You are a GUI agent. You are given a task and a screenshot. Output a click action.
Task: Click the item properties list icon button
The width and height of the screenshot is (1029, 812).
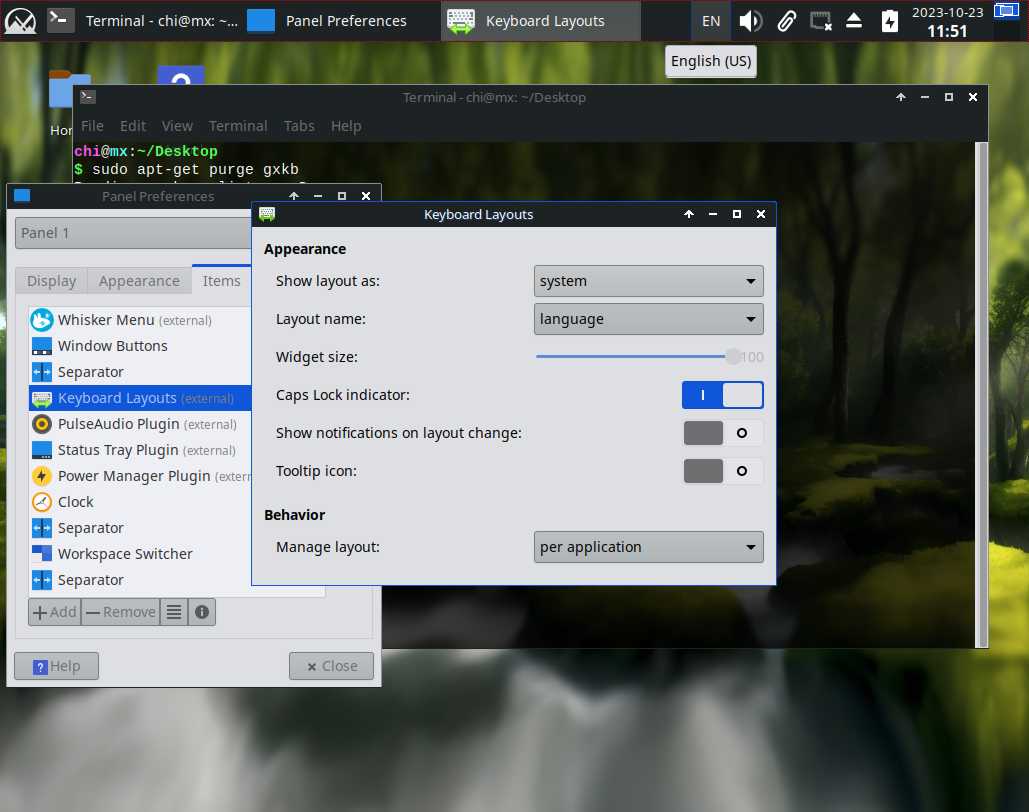174,612
